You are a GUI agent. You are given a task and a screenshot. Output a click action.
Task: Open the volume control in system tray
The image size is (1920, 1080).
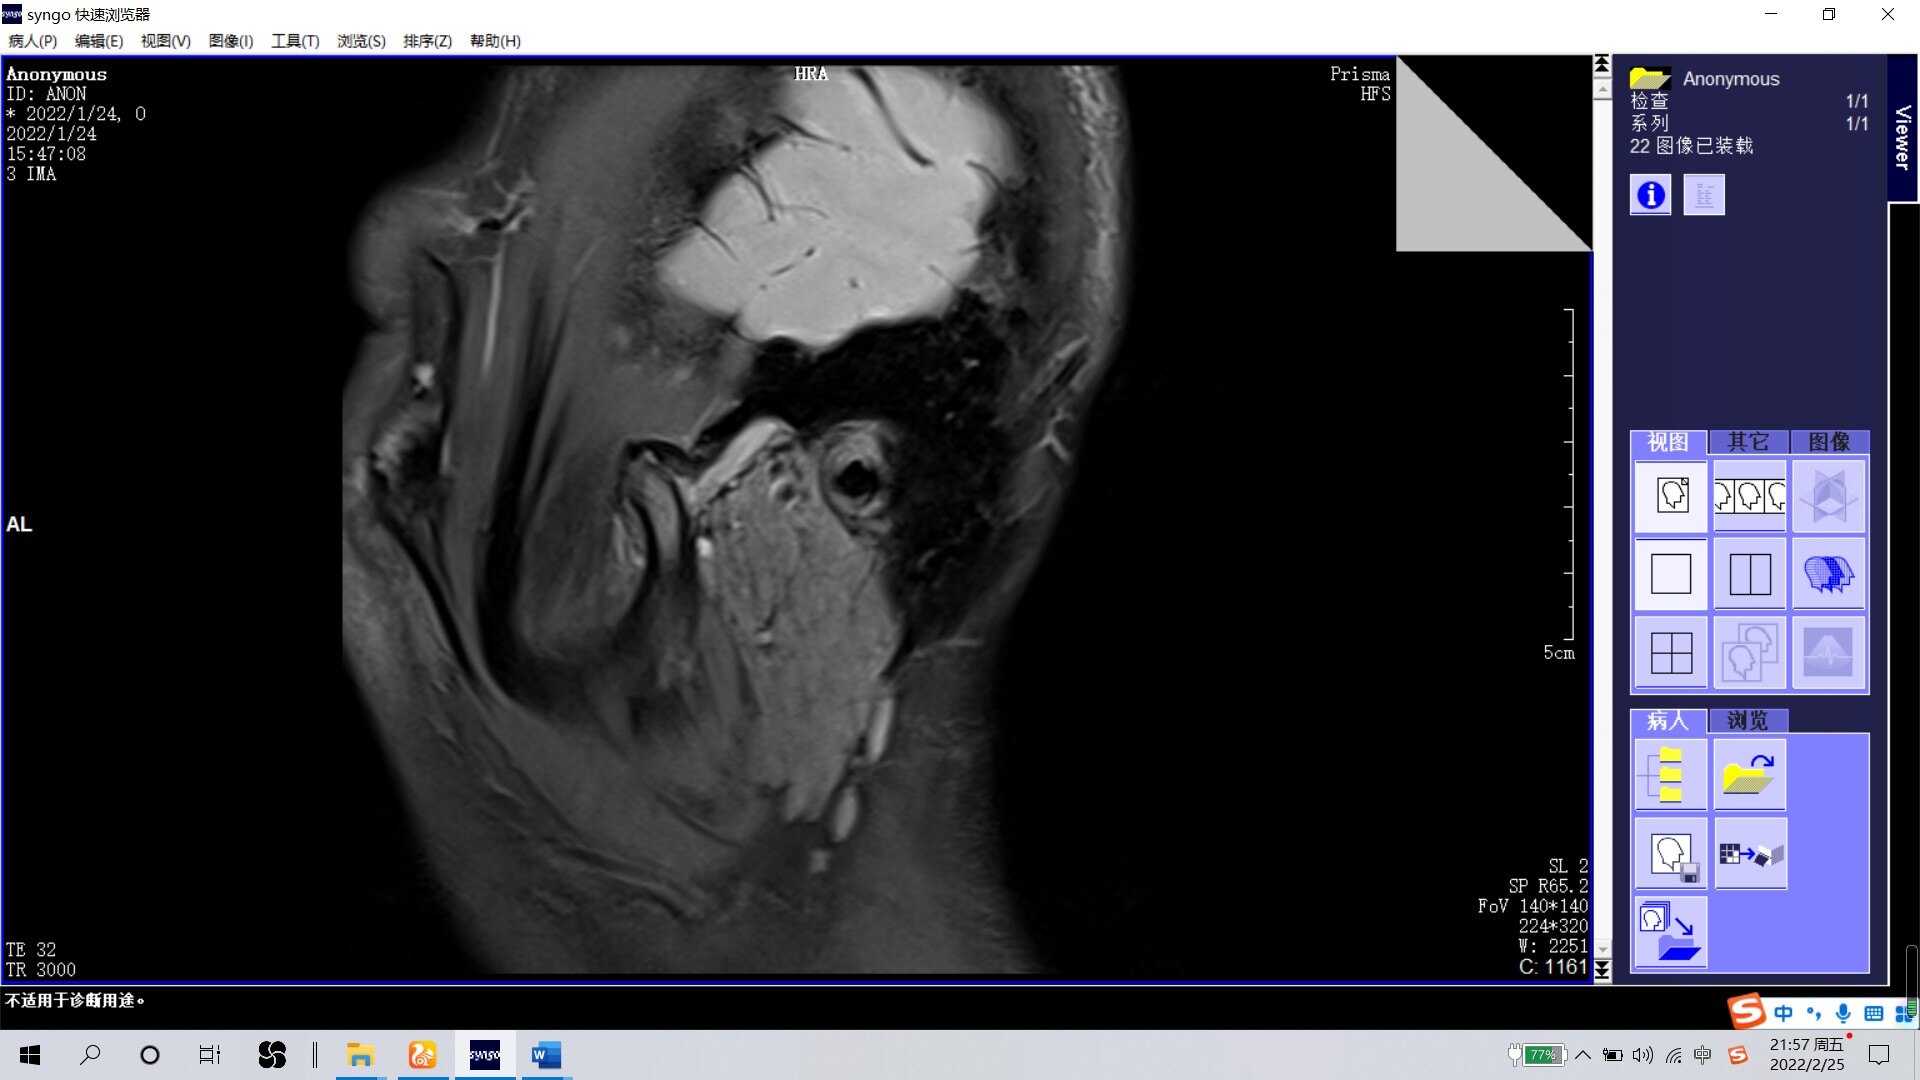[1643, 1055]
